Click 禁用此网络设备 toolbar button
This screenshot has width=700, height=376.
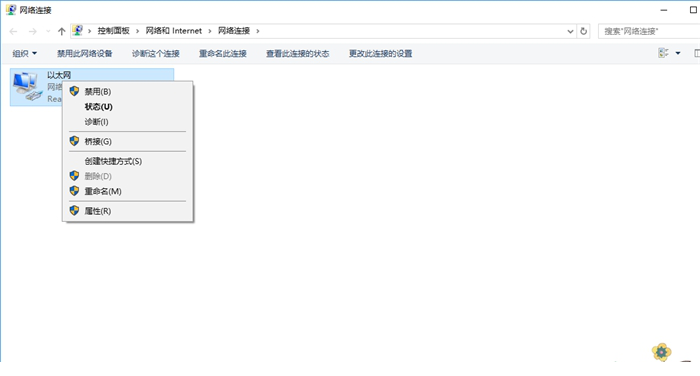tap(85, 54)
